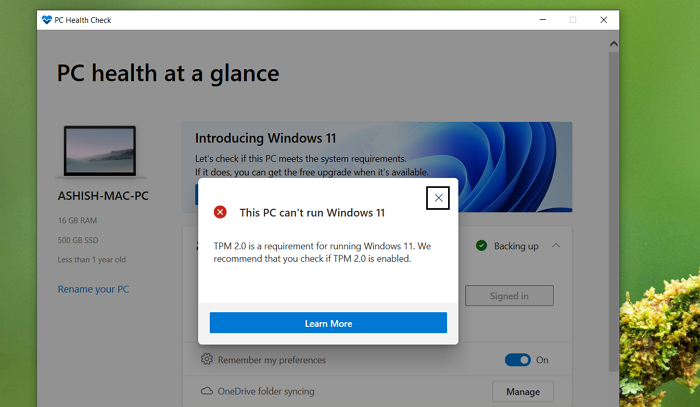Viewport: 700px width, 407px height.
Task: Click the laptop image above PC name
Action: (98, 152)
